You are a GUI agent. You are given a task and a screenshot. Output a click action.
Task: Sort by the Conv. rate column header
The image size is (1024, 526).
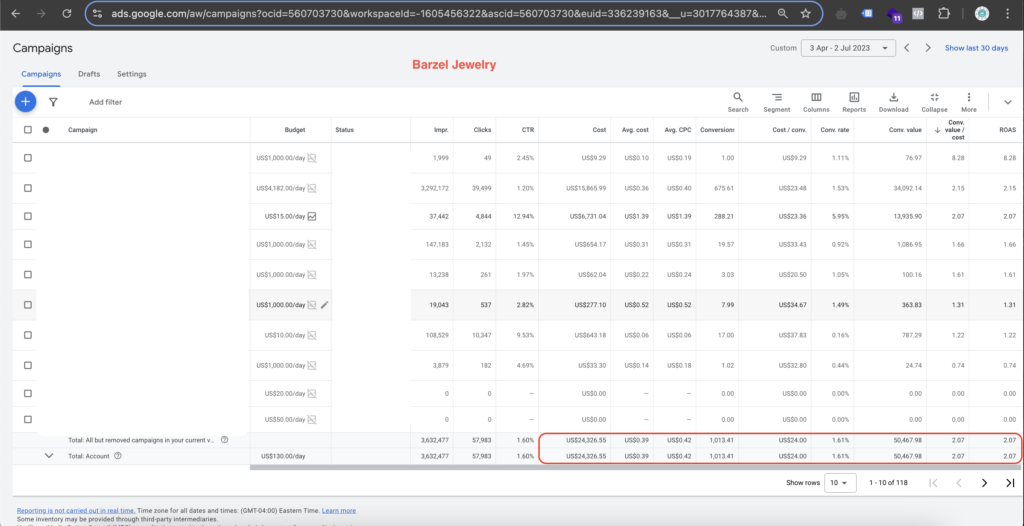(835, 129)
